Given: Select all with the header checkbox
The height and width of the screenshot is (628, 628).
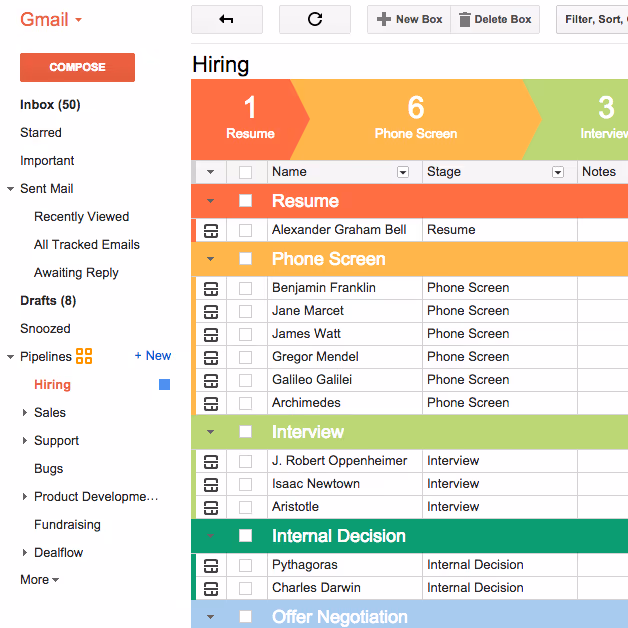Looking at the screenshot, I should tap(246, 172).
